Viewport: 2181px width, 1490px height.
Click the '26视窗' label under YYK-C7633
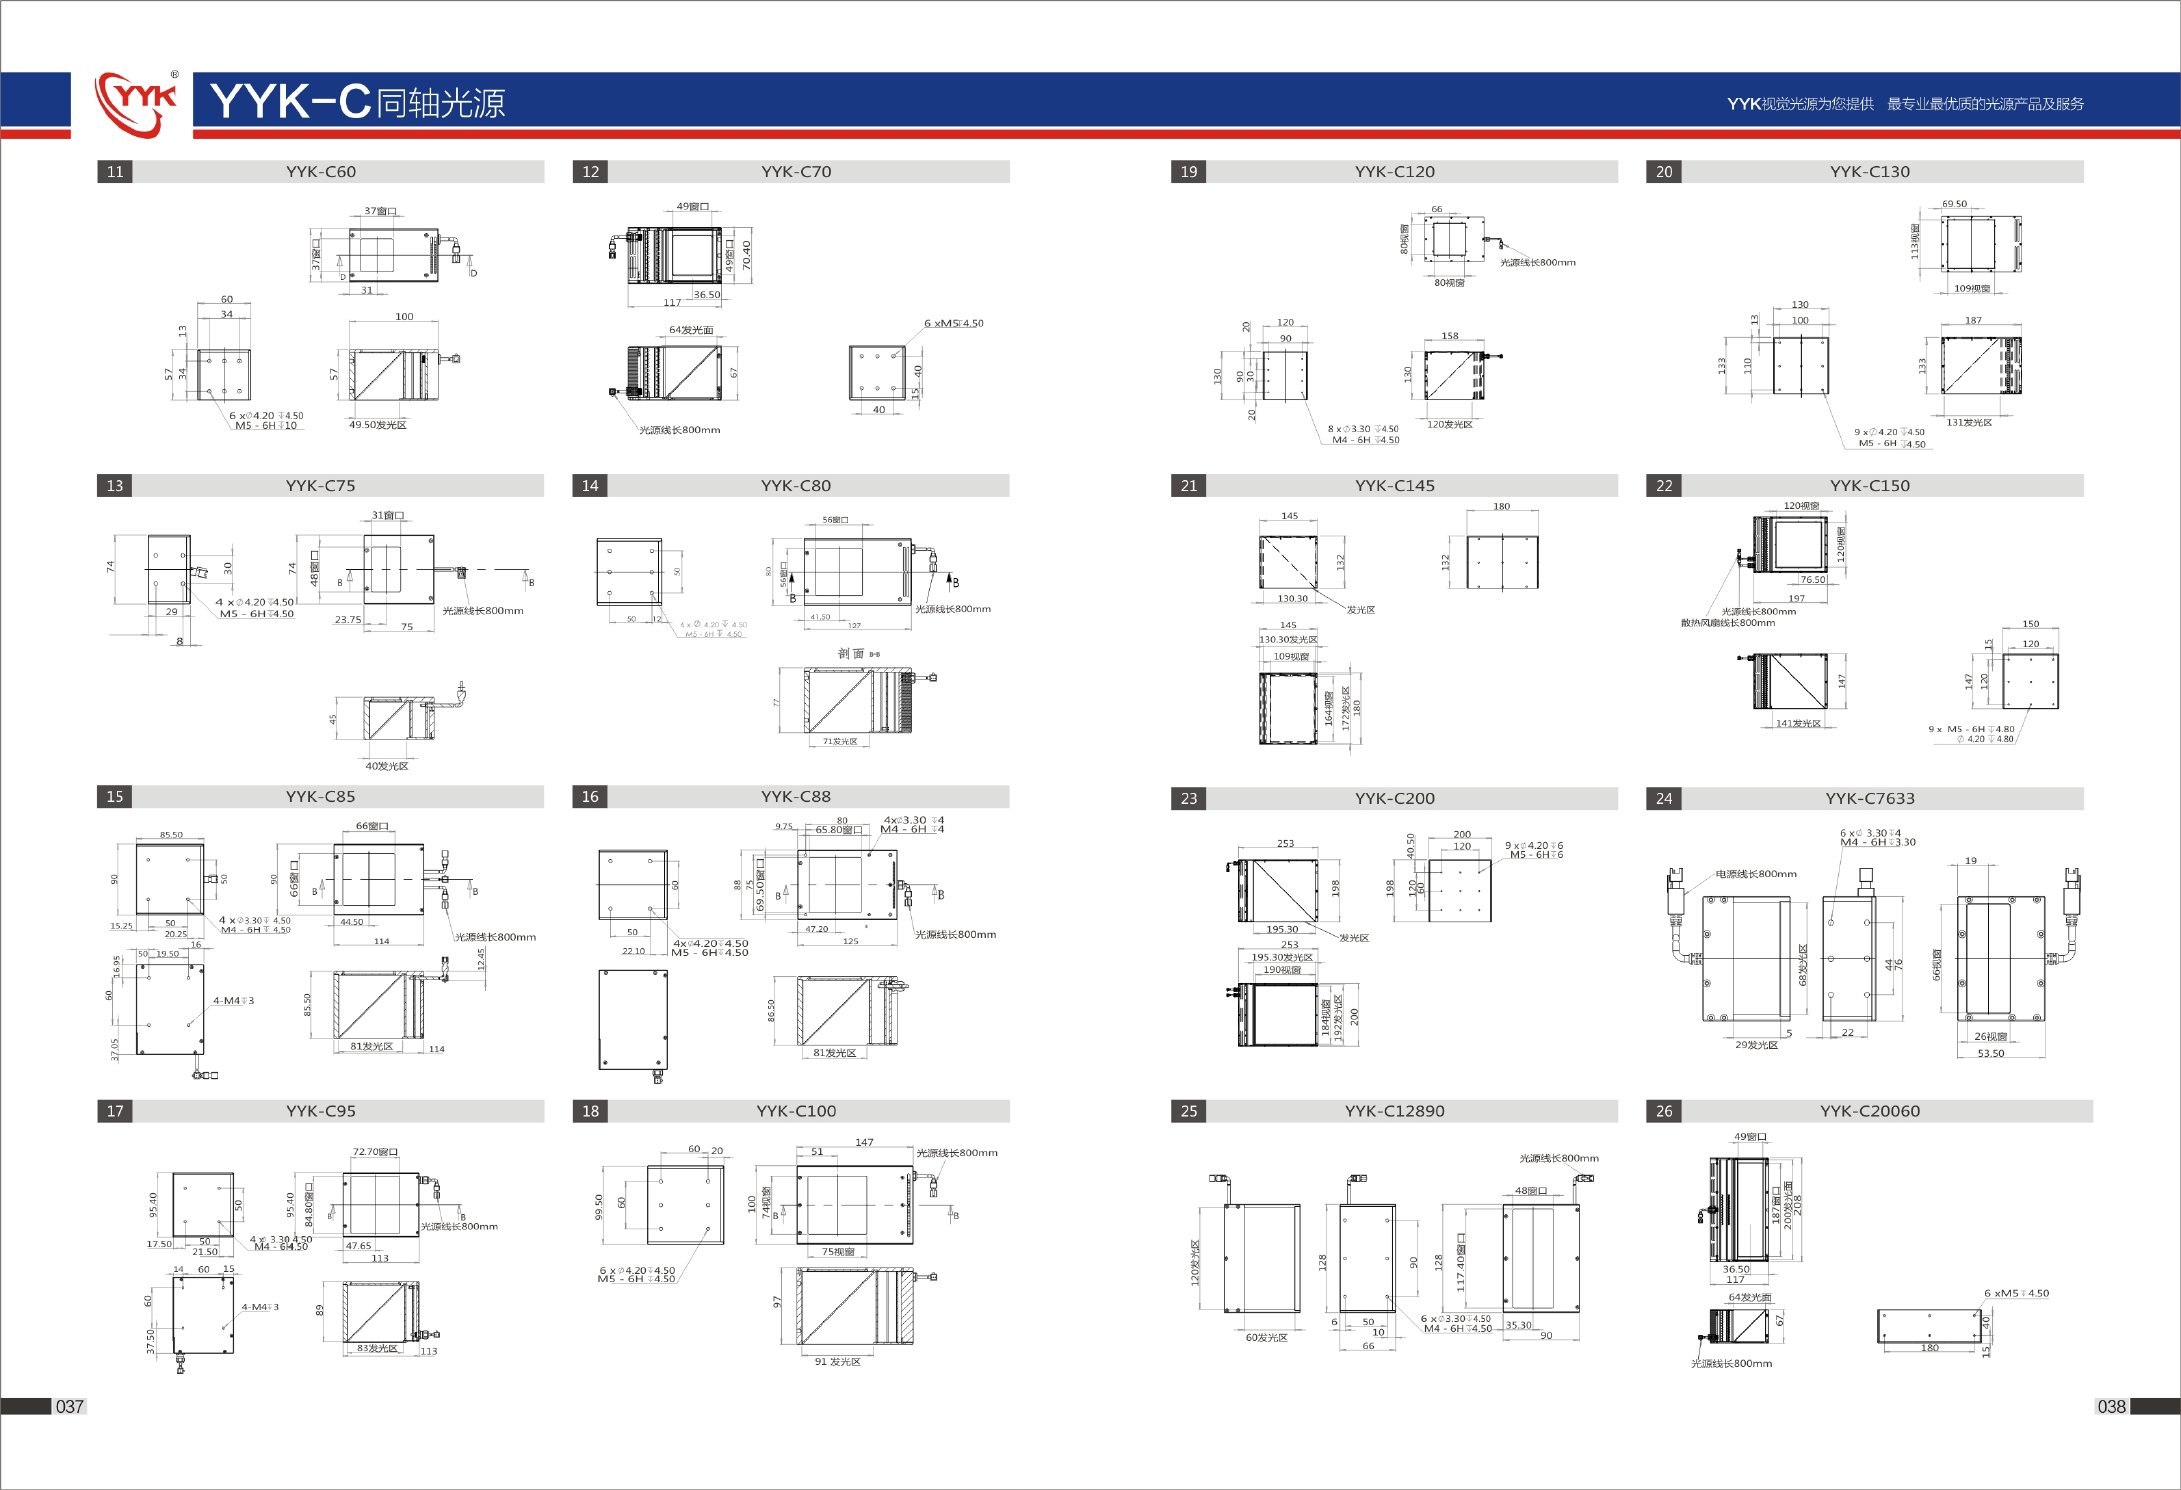pyautogui.click(x=1991, y=1037)
